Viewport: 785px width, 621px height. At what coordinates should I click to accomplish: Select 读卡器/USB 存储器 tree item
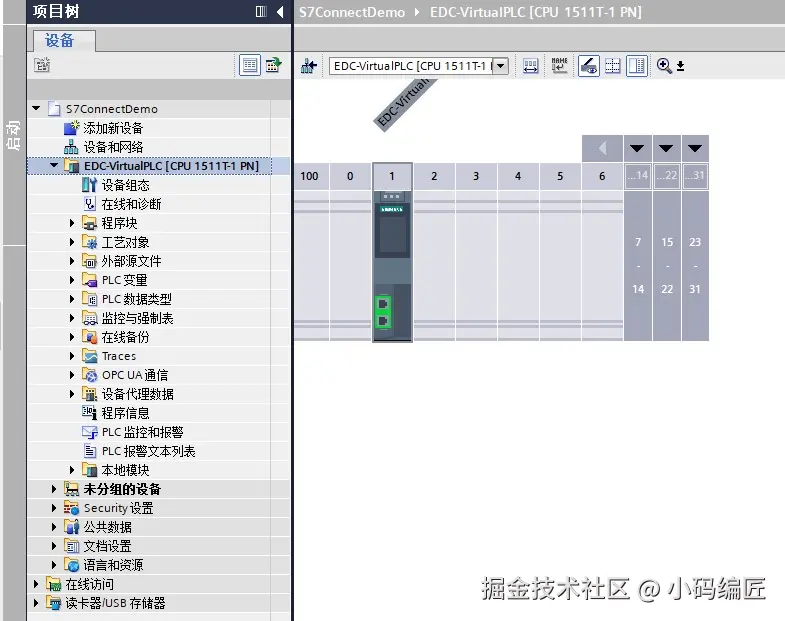click(x=115, y=603)
